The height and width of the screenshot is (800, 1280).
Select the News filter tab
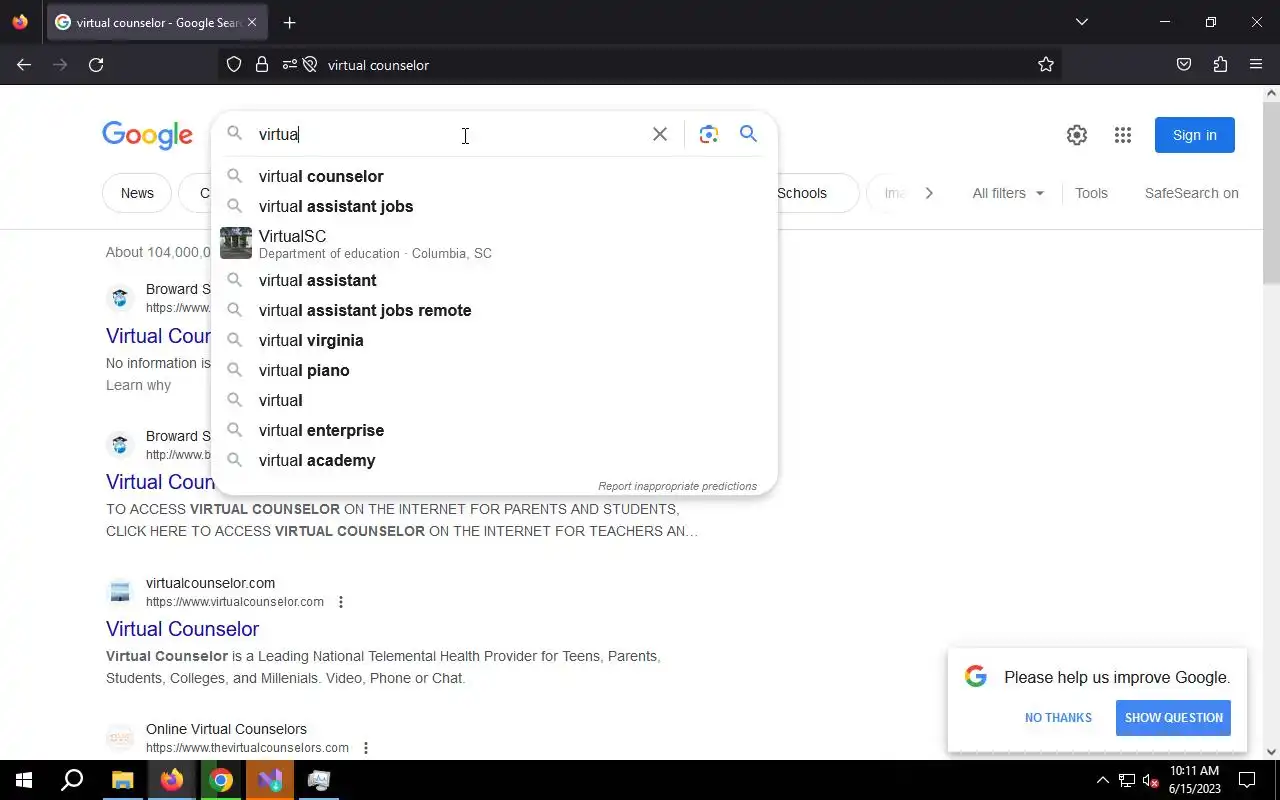click(137, 193)
